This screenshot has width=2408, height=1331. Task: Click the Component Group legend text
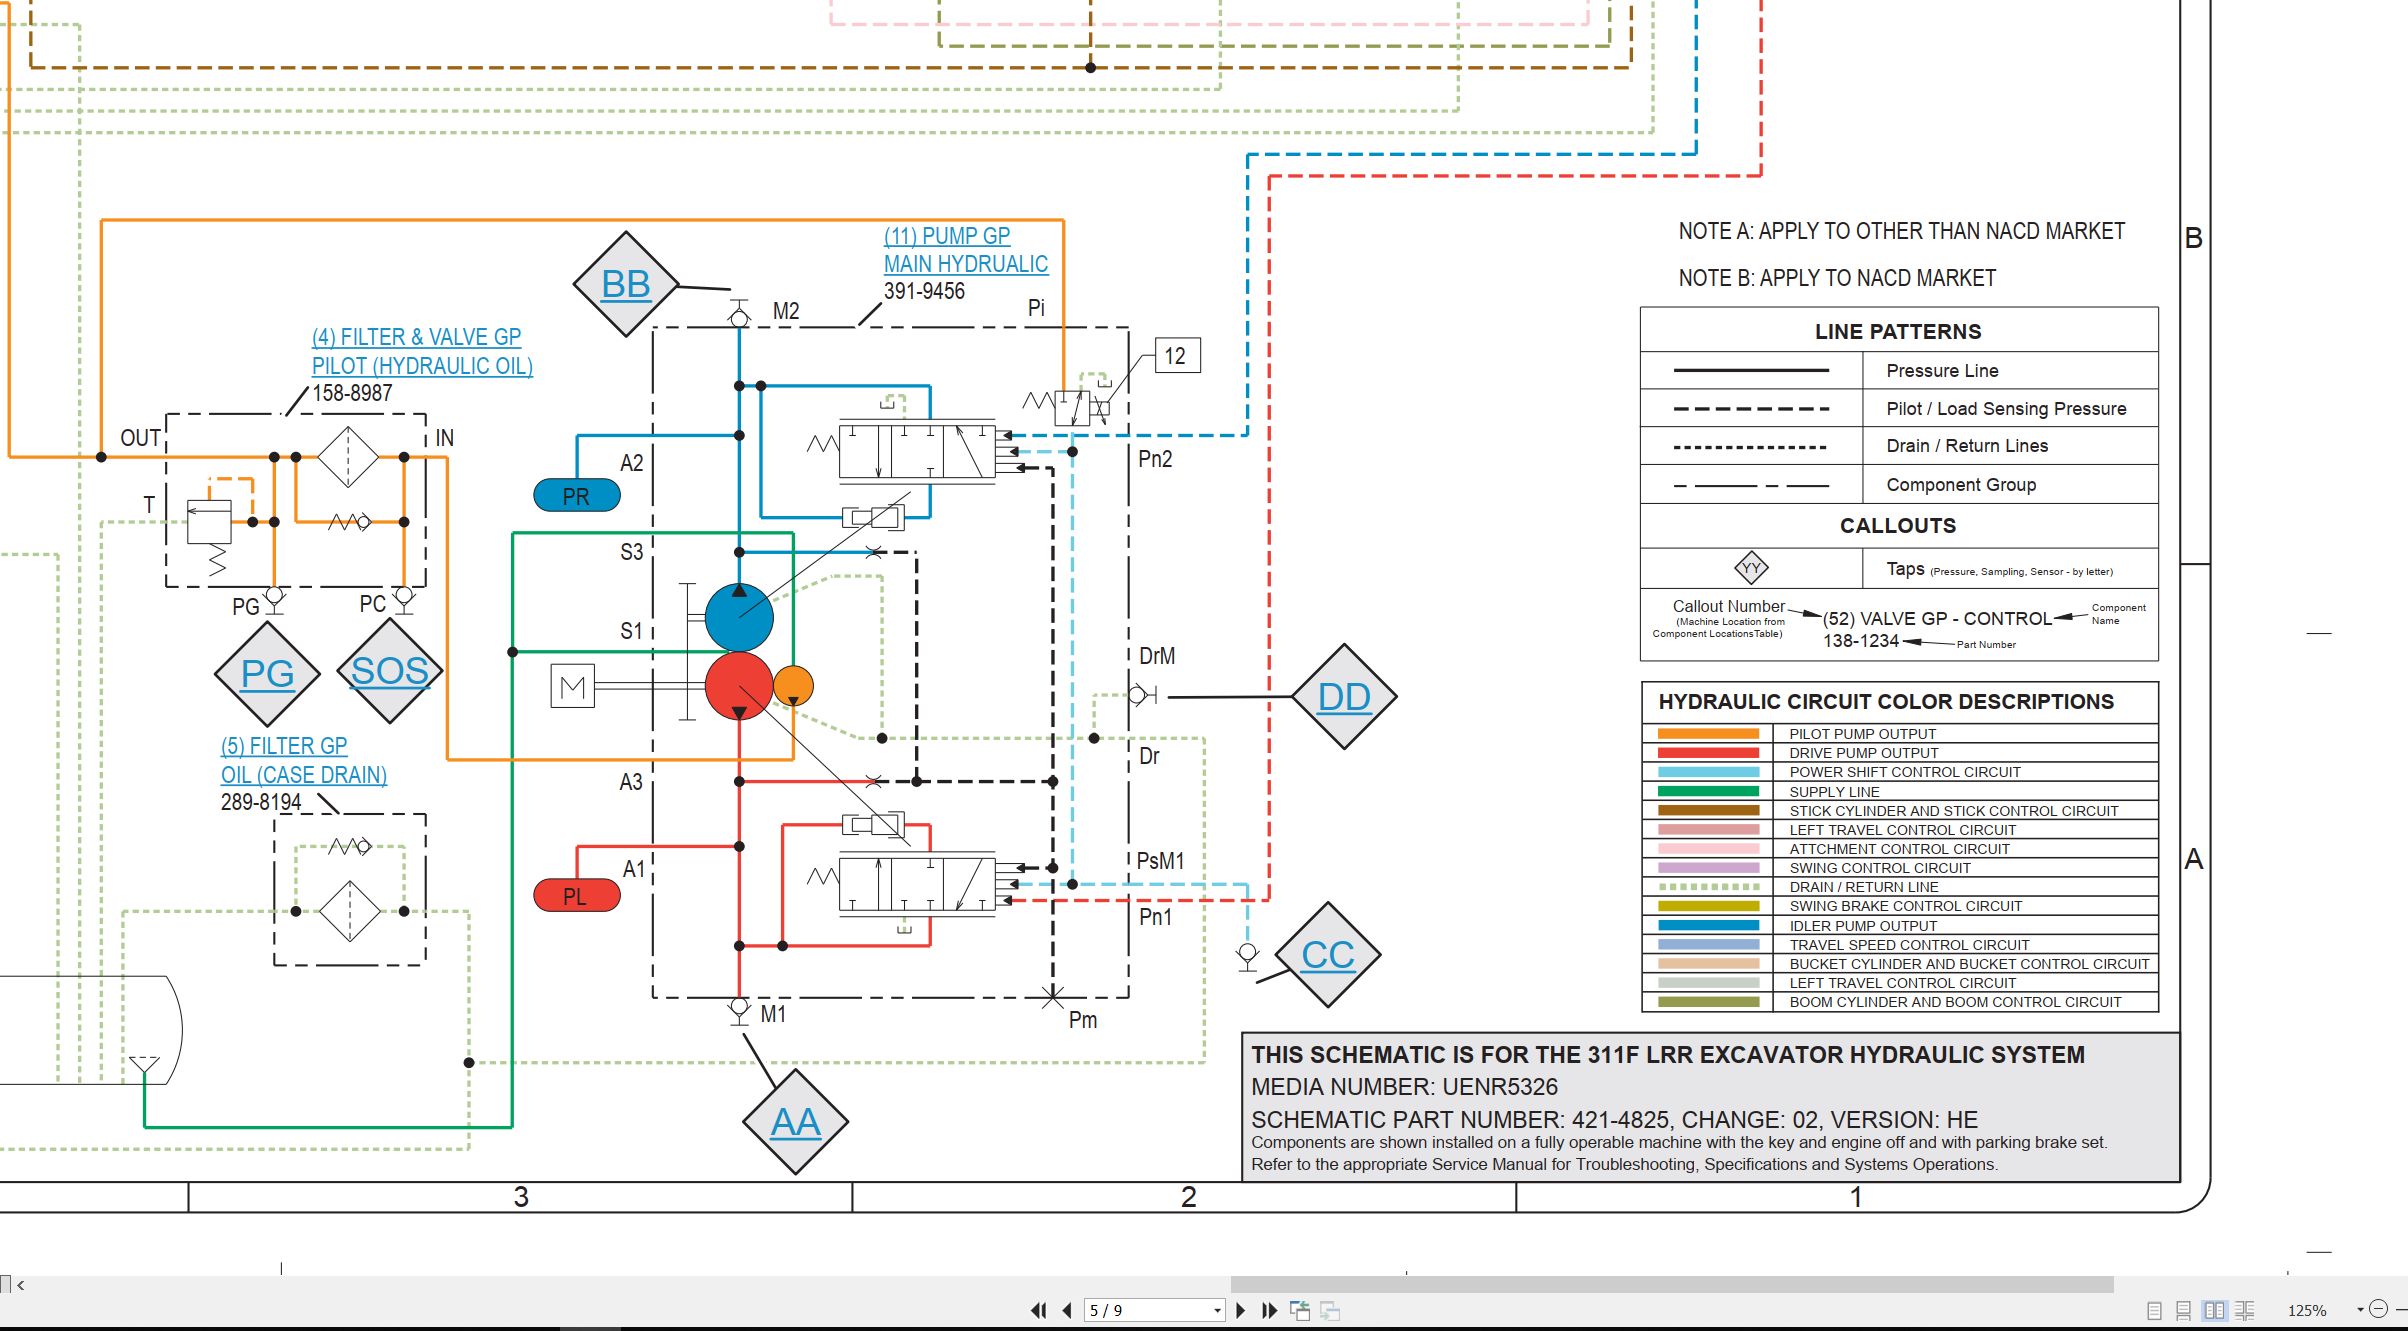tap(1961, 485)
